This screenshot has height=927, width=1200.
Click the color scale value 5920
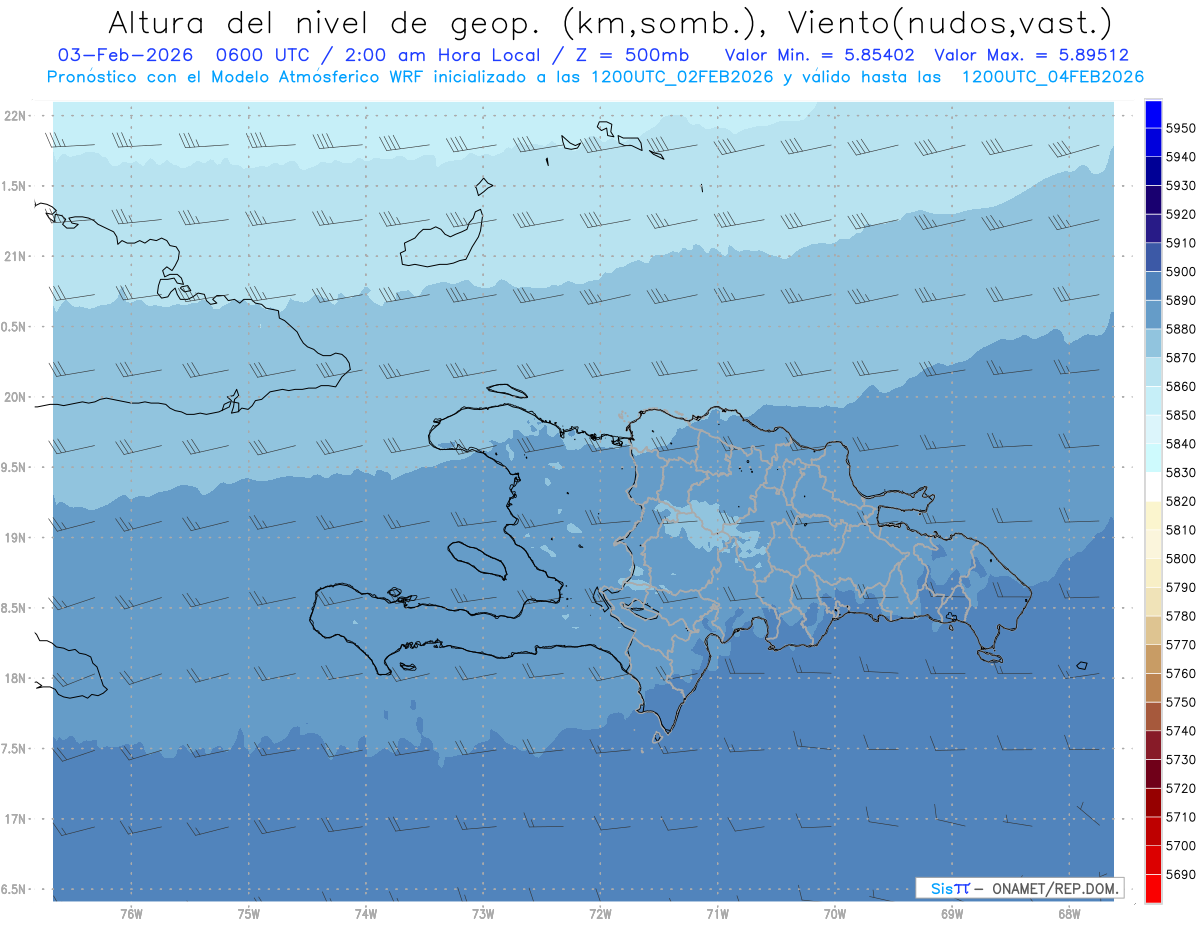1180,214
